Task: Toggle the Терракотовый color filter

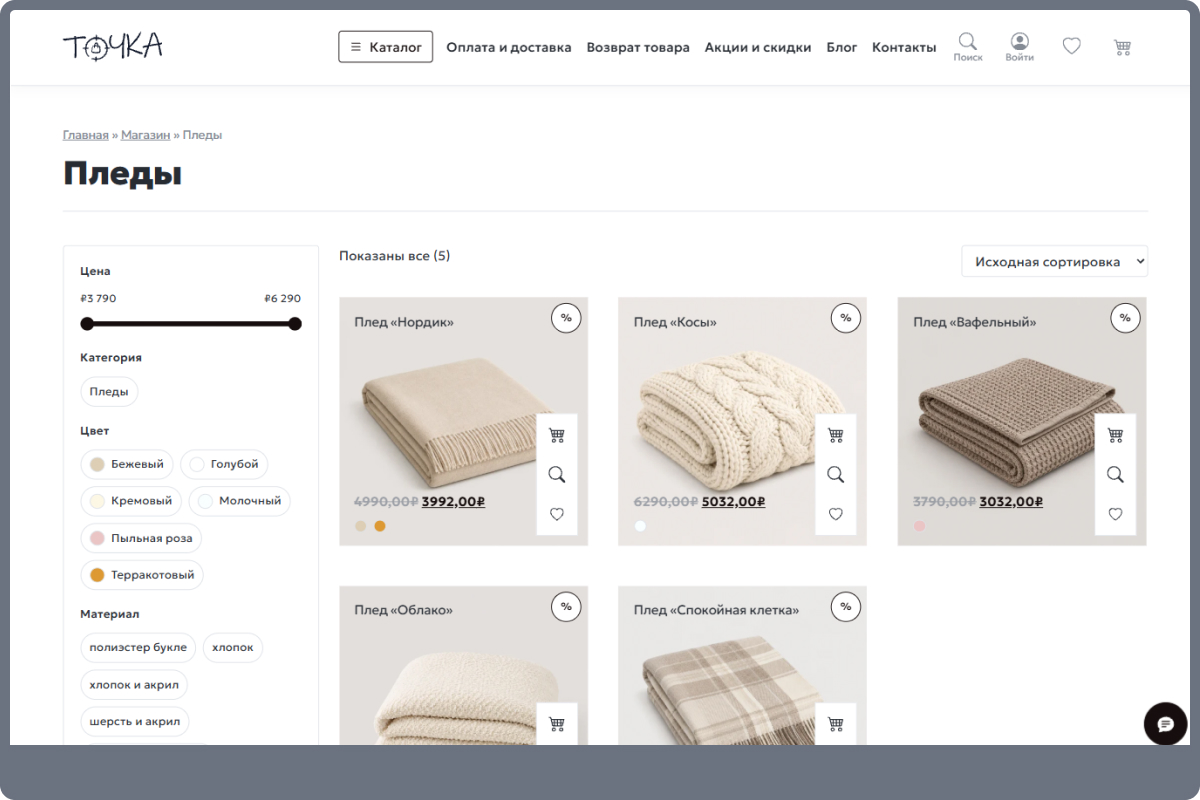Action: click(142, 575)
